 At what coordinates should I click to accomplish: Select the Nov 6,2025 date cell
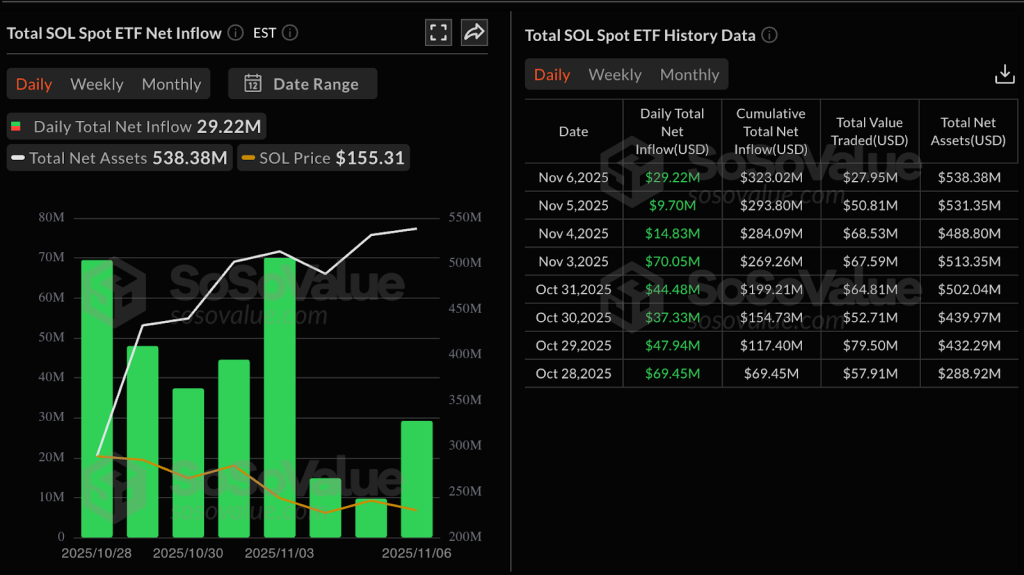[573, 177]
